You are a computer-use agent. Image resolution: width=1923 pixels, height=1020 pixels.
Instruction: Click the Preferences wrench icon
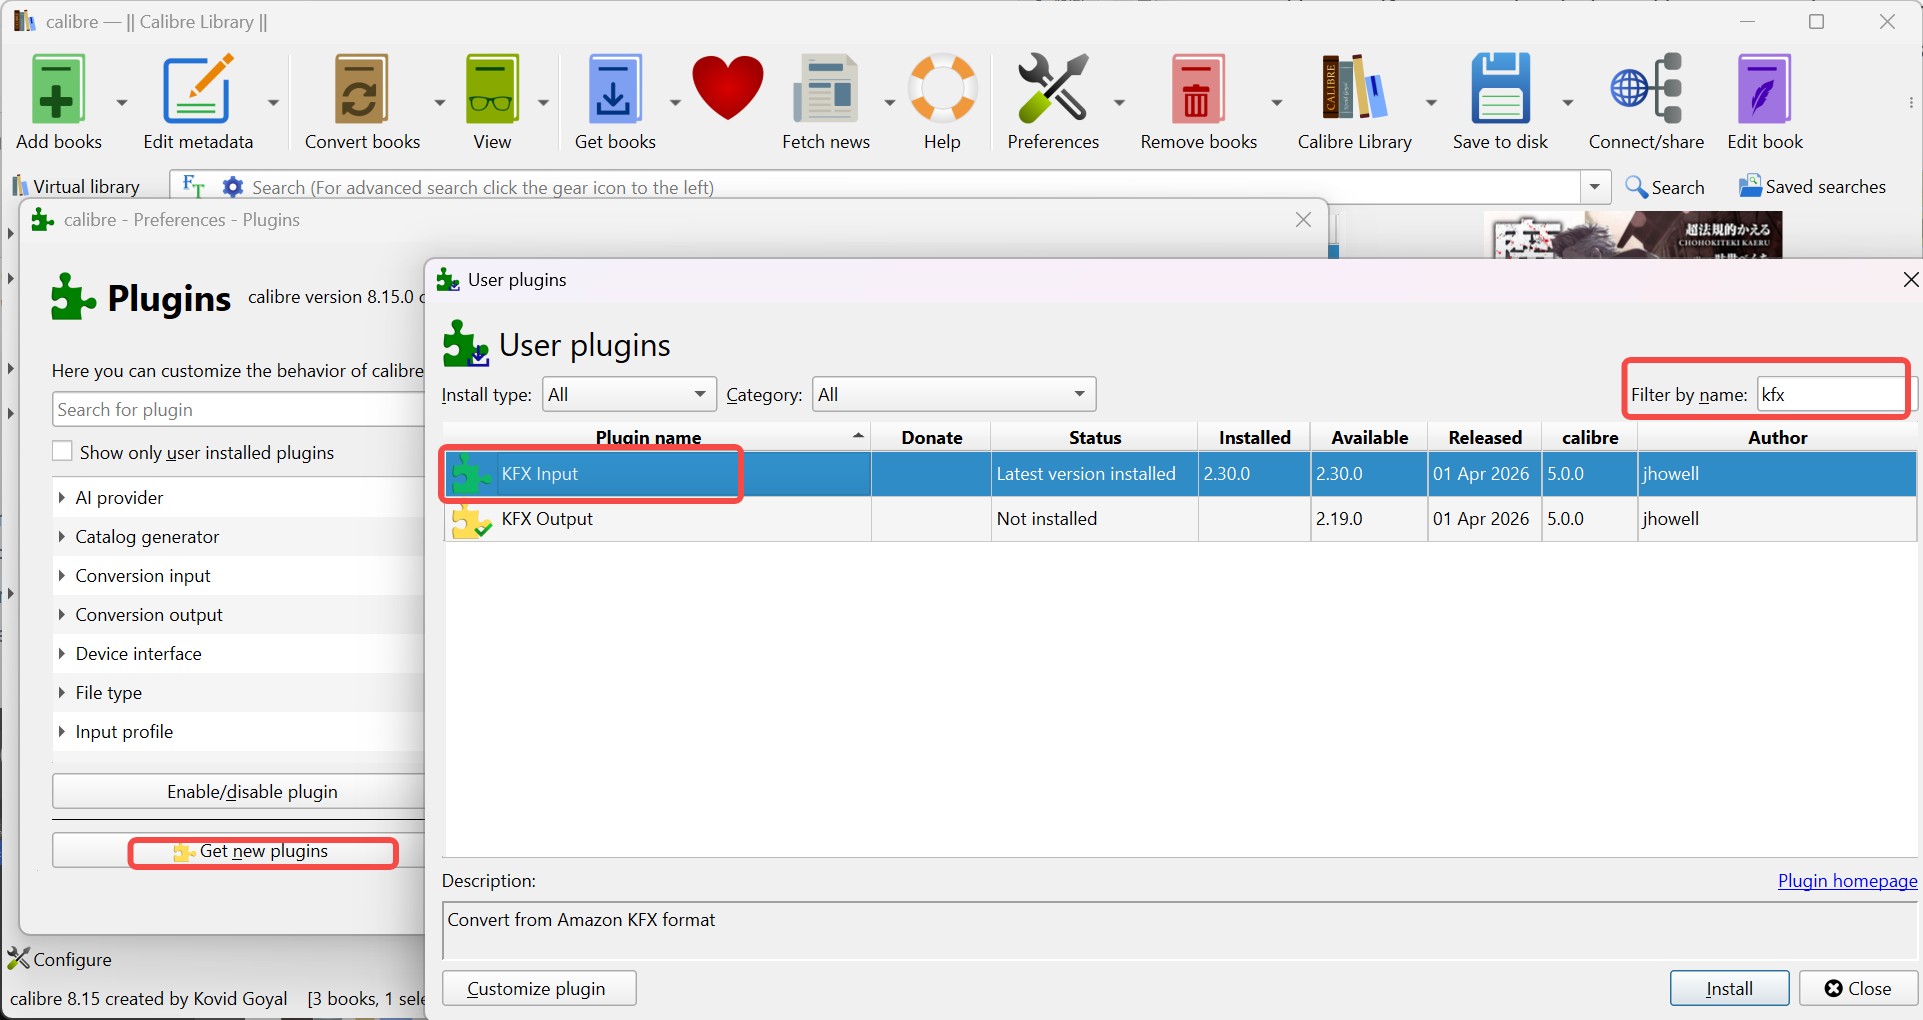tap(1053, 90)
